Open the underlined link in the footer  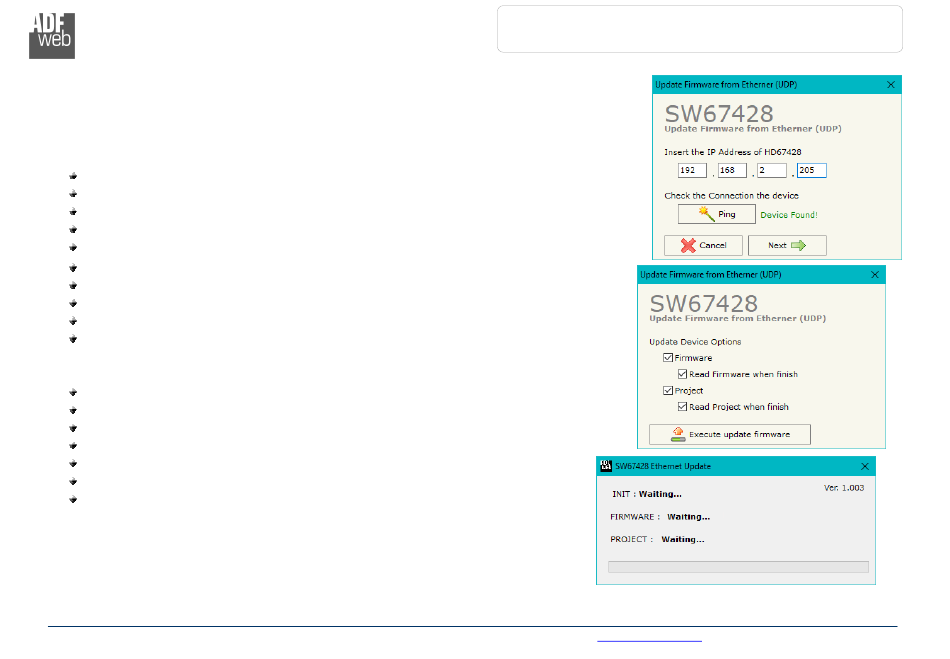click(x=649, y=640)
